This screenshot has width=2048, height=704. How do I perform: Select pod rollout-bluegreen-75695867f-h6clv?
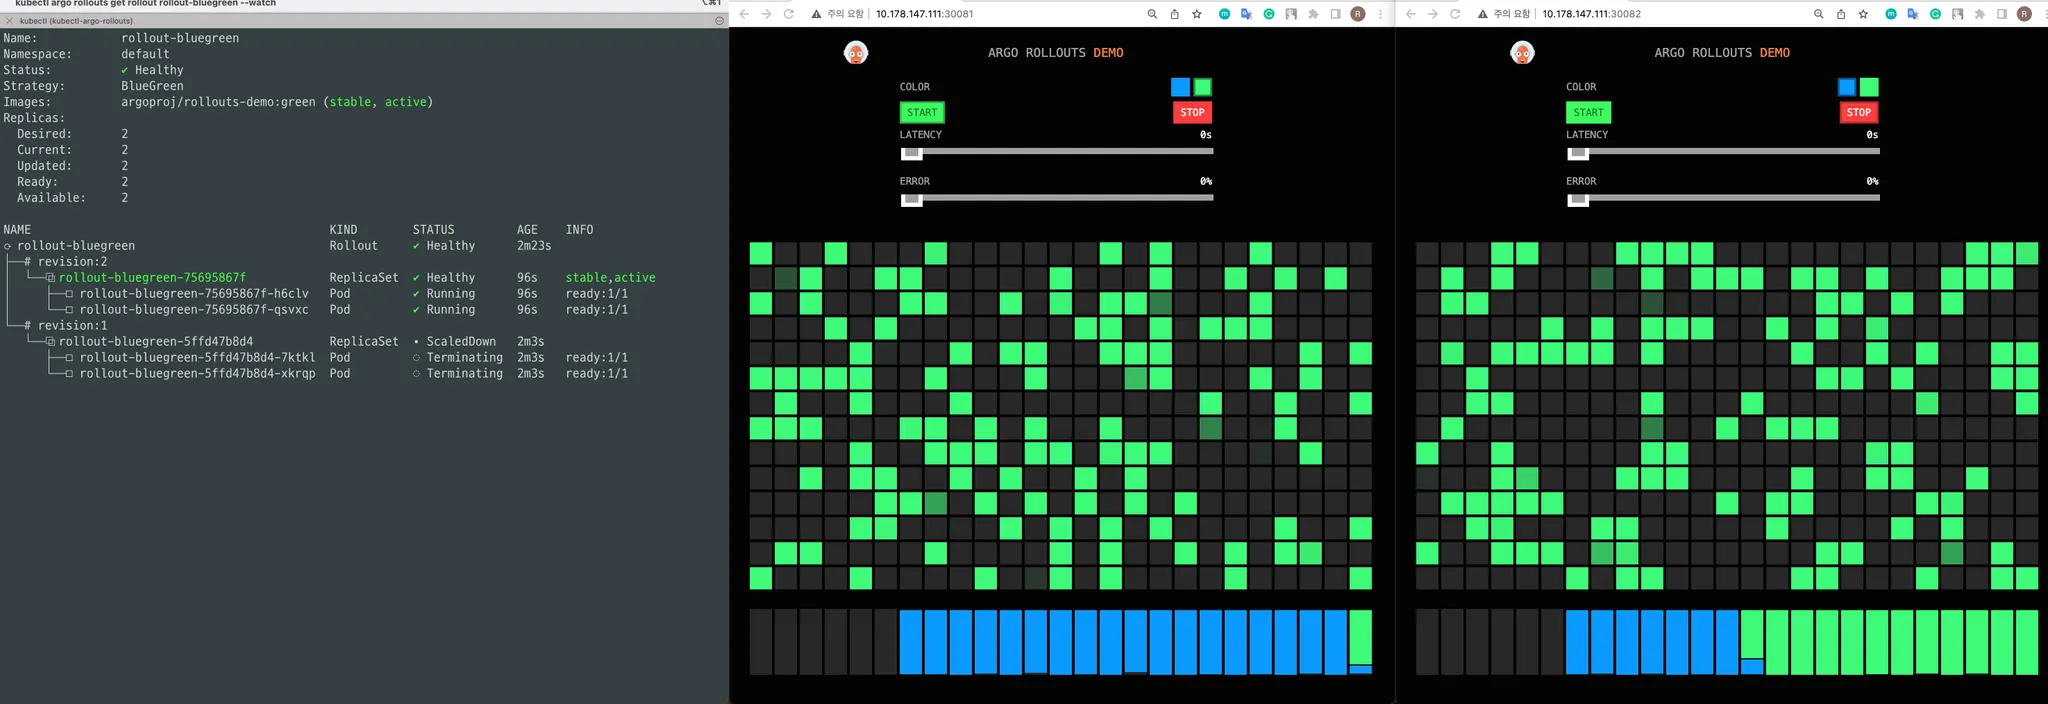tap(194, 293)
